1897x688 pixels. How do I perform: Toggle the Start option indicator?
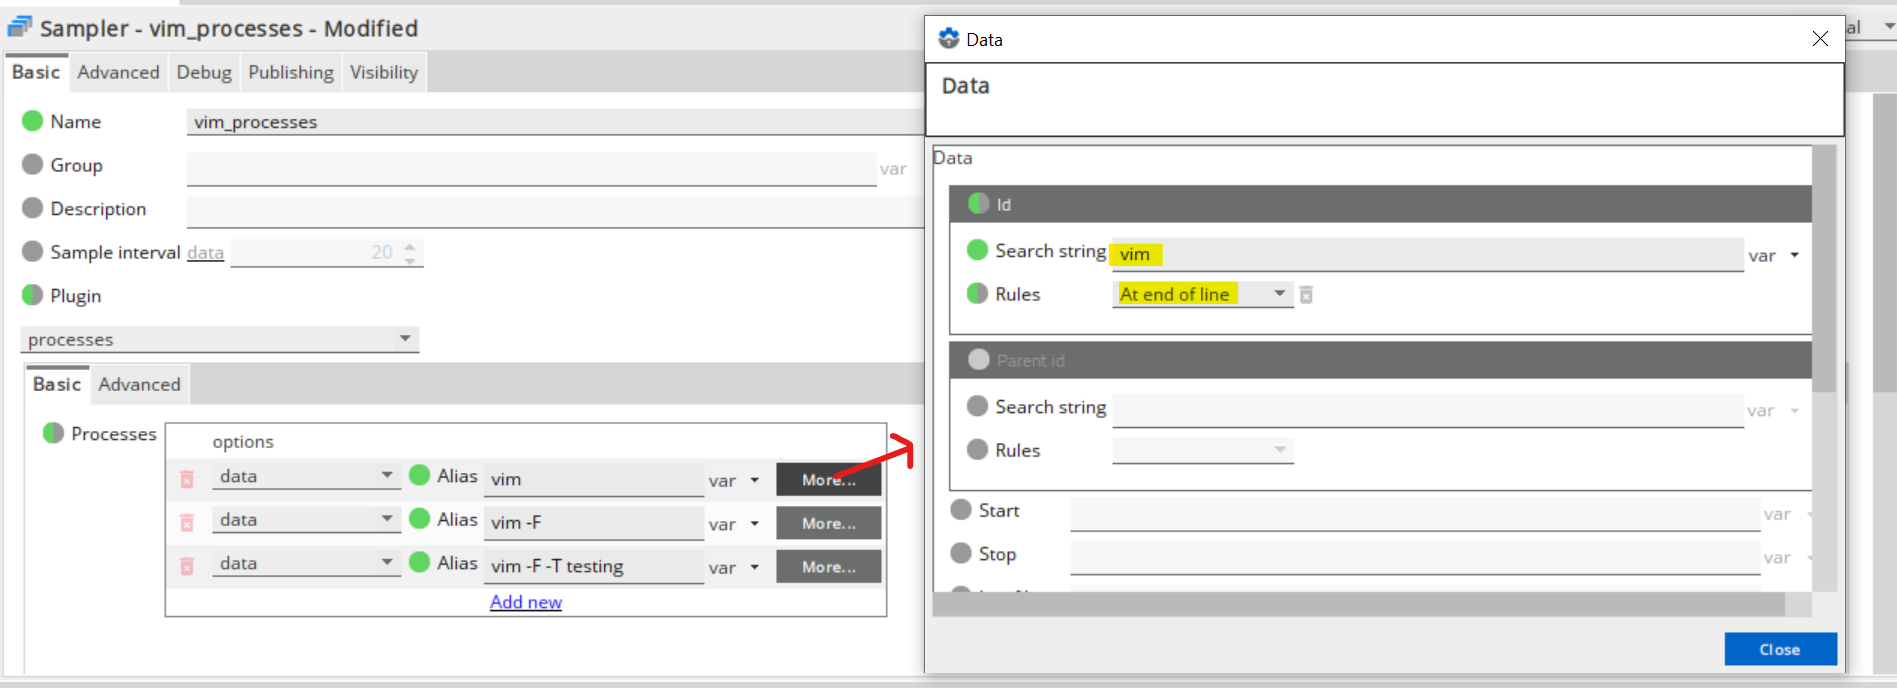point(961,510)
